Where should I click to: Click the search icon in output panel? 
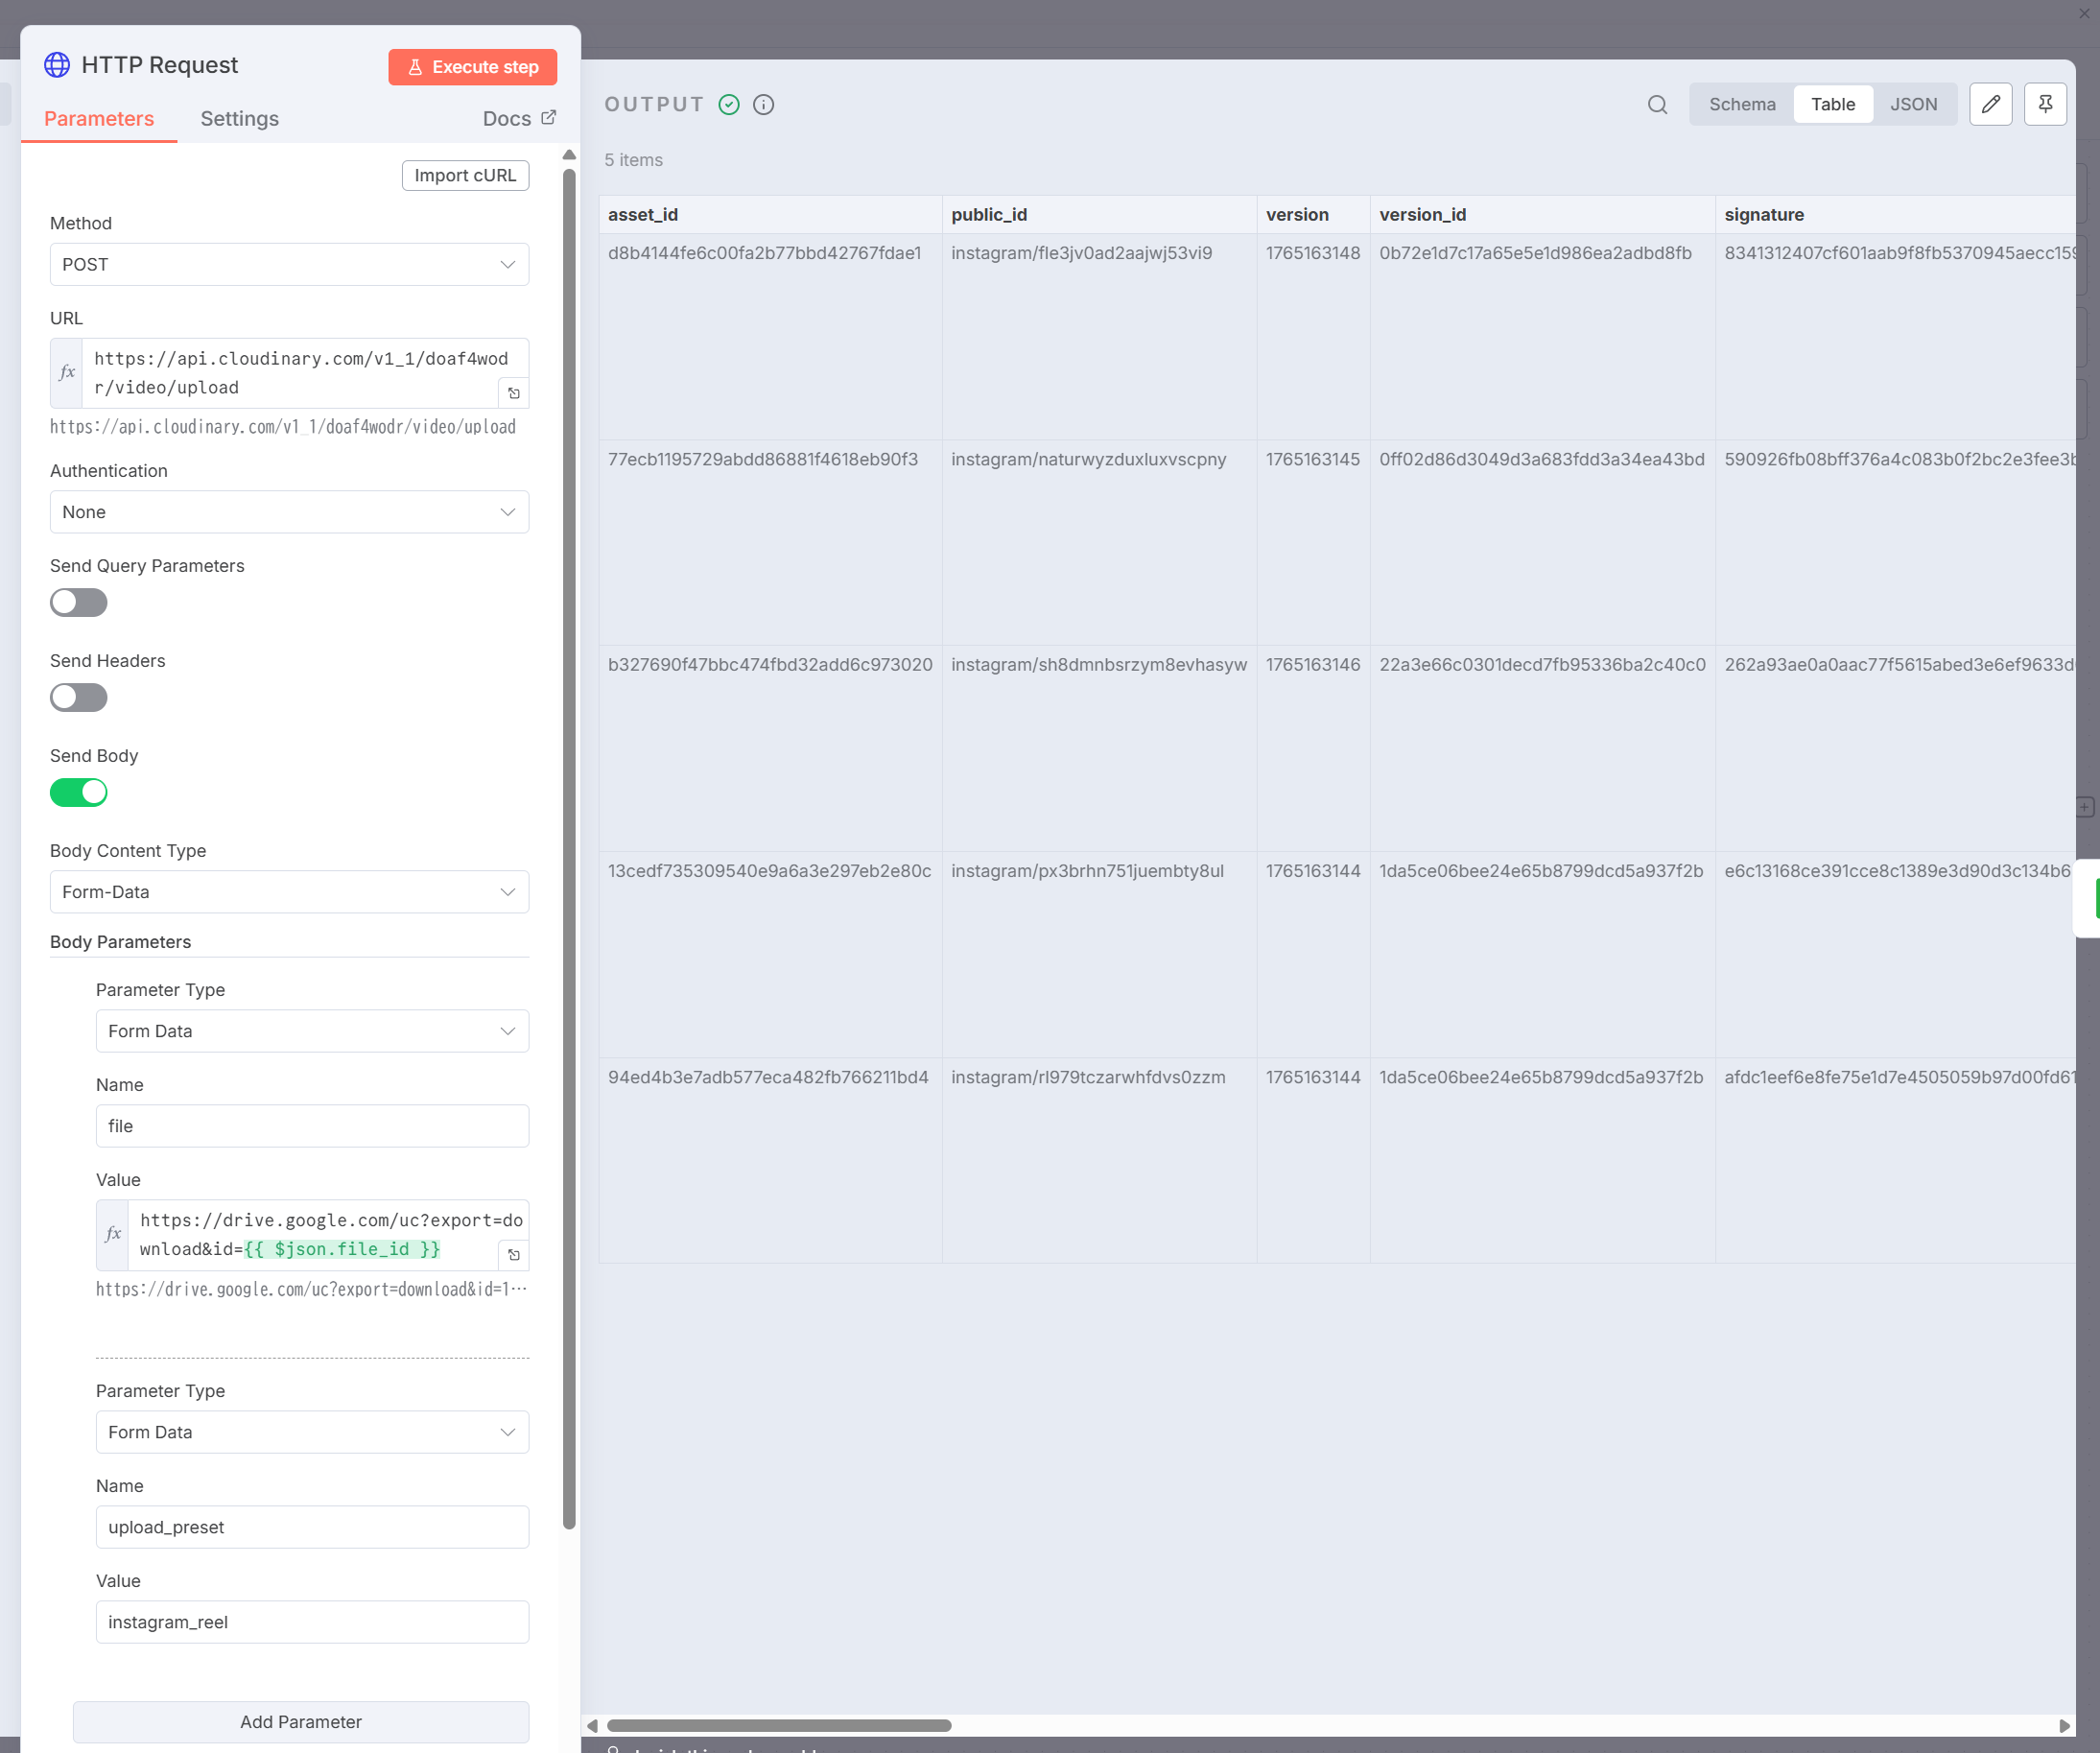1657,104
